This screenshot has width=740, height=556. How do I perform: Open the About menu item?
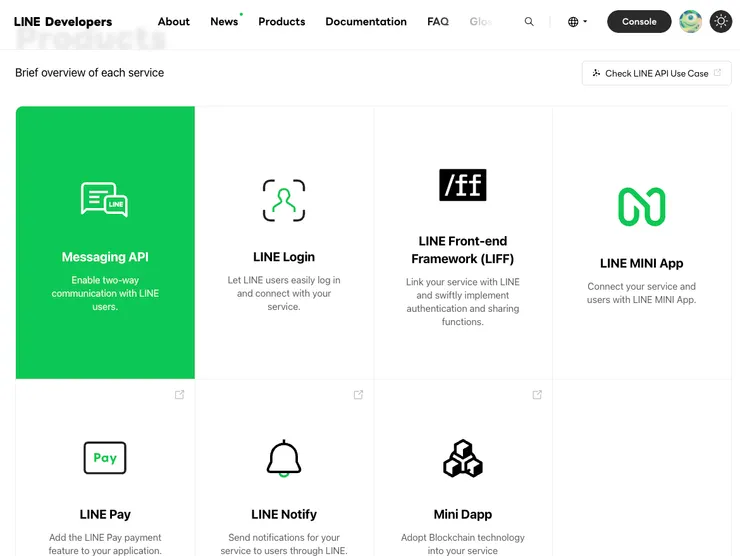point(174,22)
